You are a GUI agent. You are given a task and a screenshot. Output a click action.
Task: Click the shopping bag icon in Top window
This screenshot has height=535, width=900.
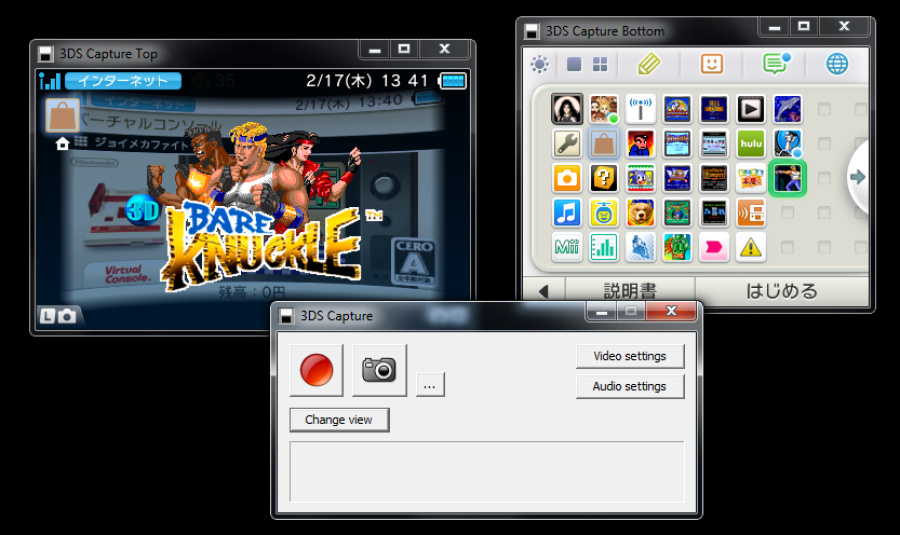62,115
